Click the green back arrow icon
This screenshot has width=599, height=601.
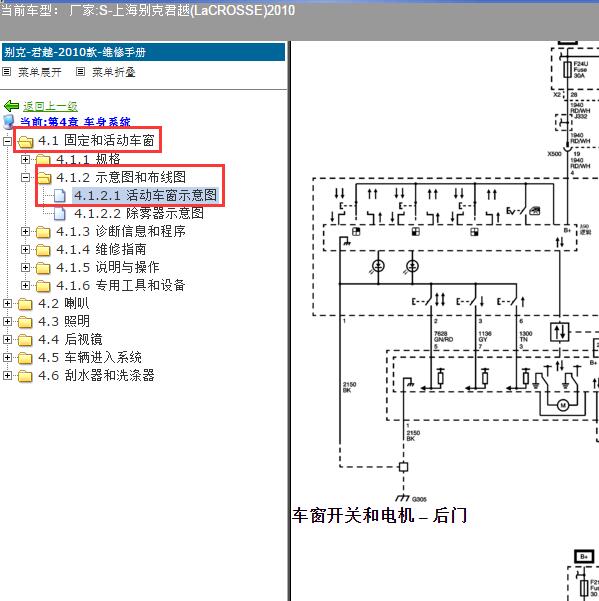pos(11,106)
